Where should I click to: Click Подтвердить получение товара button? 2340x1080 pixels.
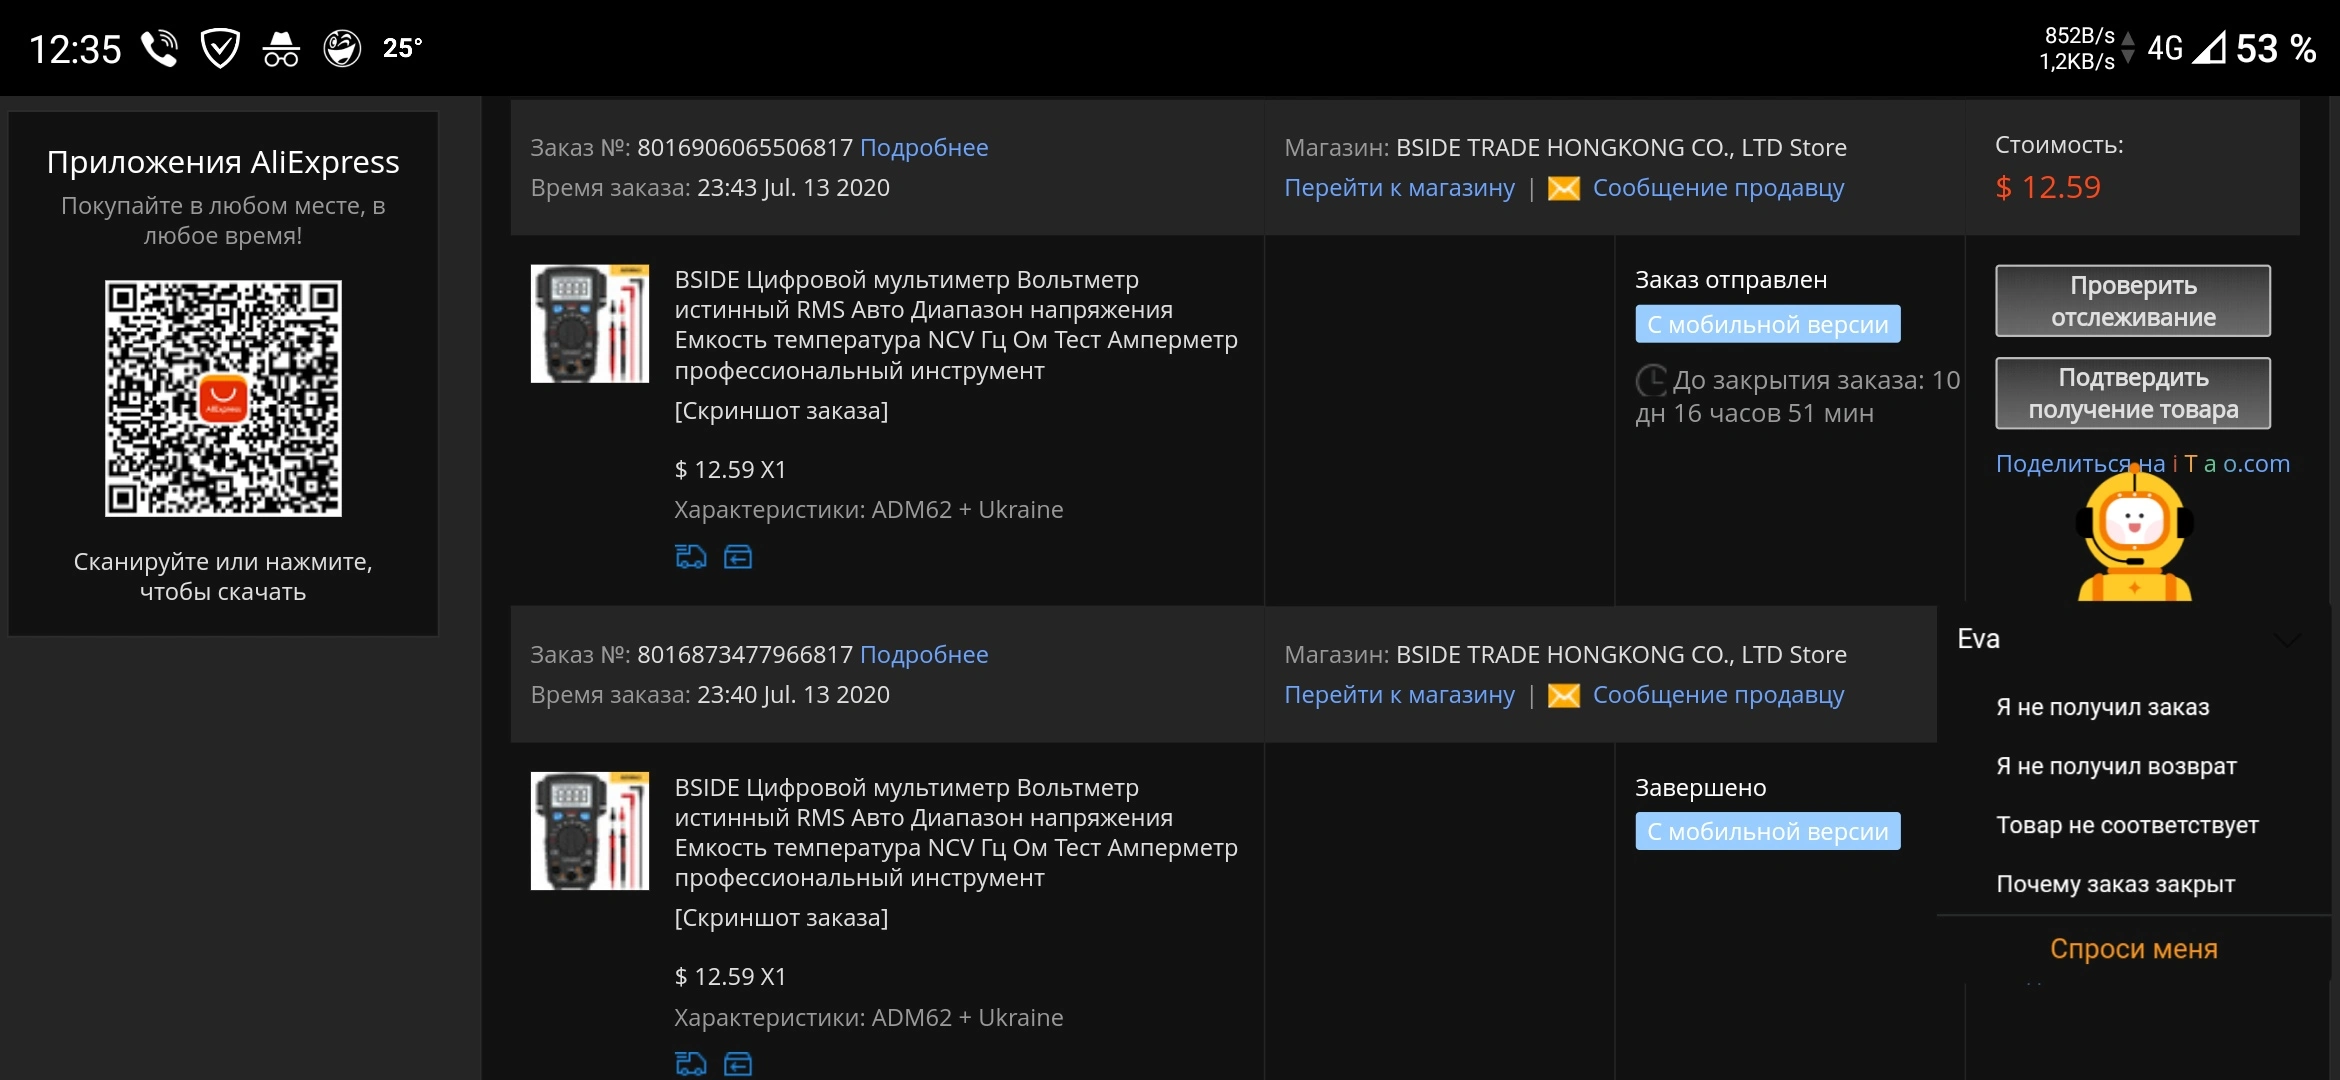(x=2133, y=393)
